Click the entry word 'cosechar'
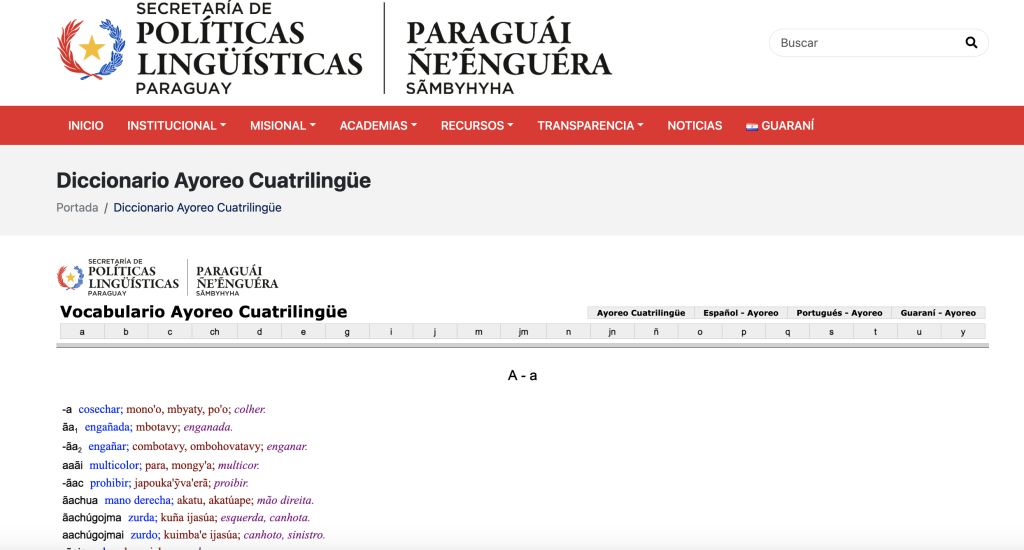Image resolution: width=1024 pixels, height=550 pixels. pos(101,410)
